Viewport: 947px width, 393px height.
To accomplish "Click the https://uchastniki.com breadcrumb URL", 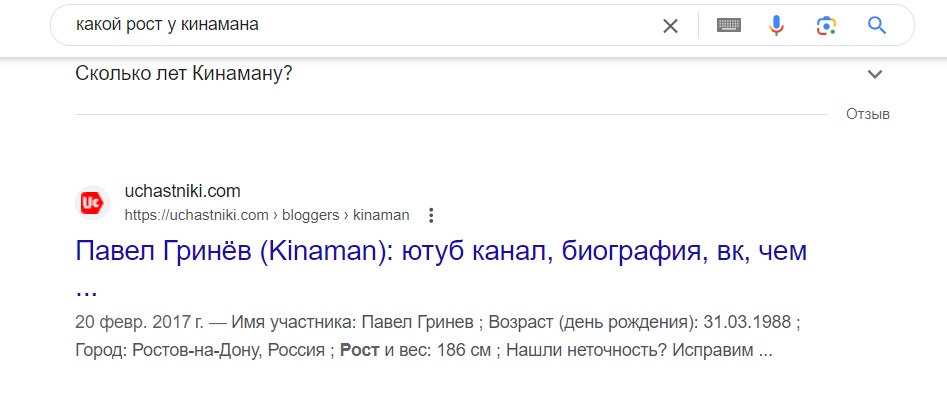I will click(x=196, y=216).
